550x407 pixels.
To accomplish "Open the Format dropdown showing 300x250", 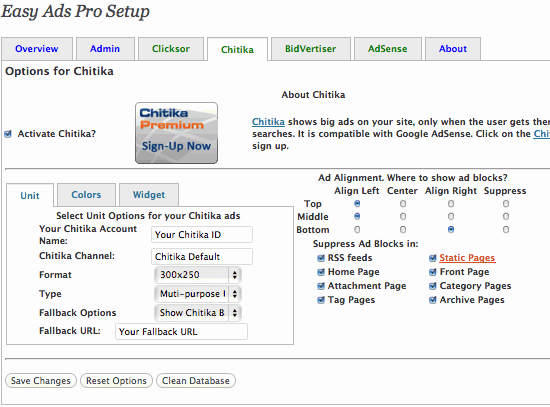I will 198,275.
